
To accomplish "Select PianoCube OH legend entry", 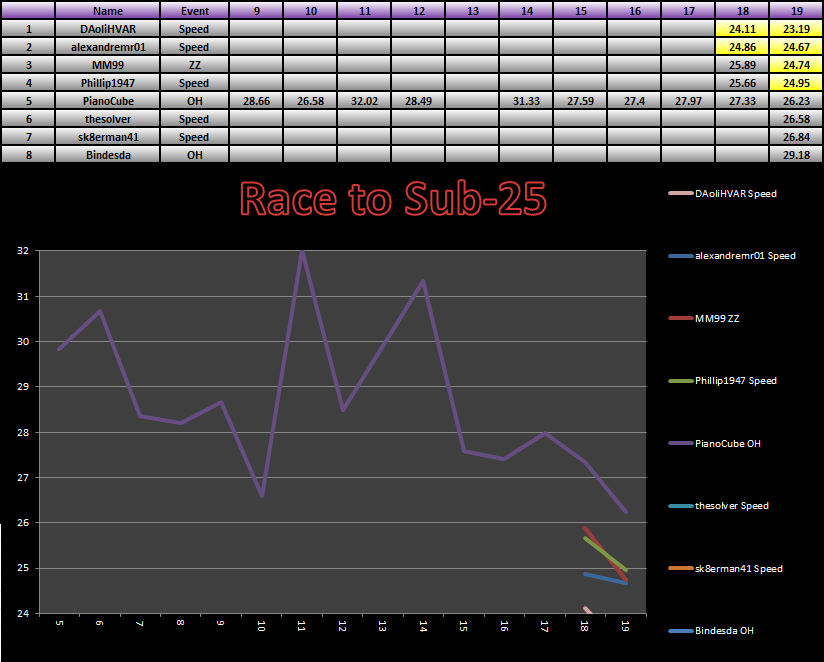I will point(715,443).
